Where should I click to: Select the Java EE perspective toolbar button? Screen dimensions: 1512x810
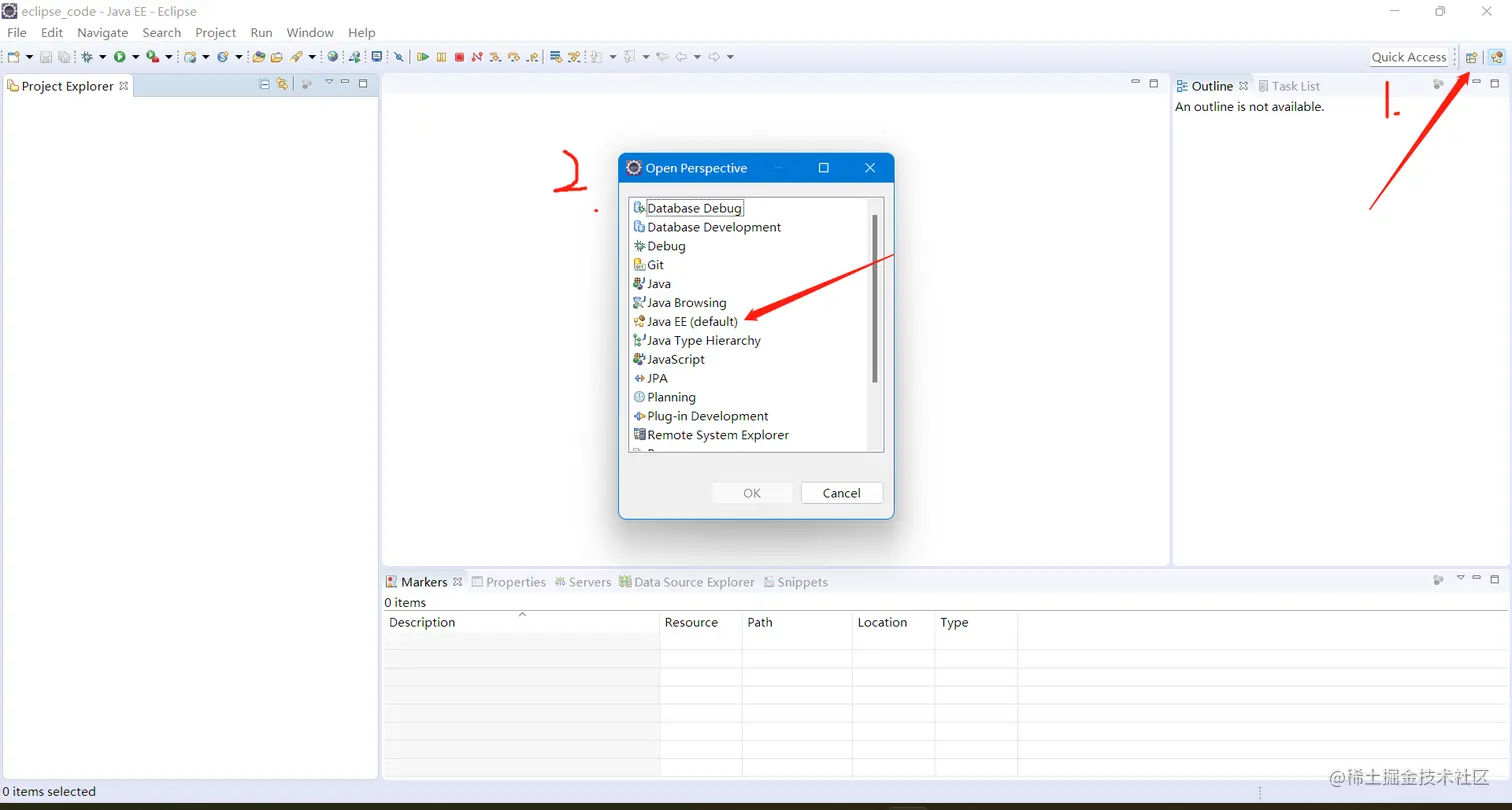[1496, 57]
